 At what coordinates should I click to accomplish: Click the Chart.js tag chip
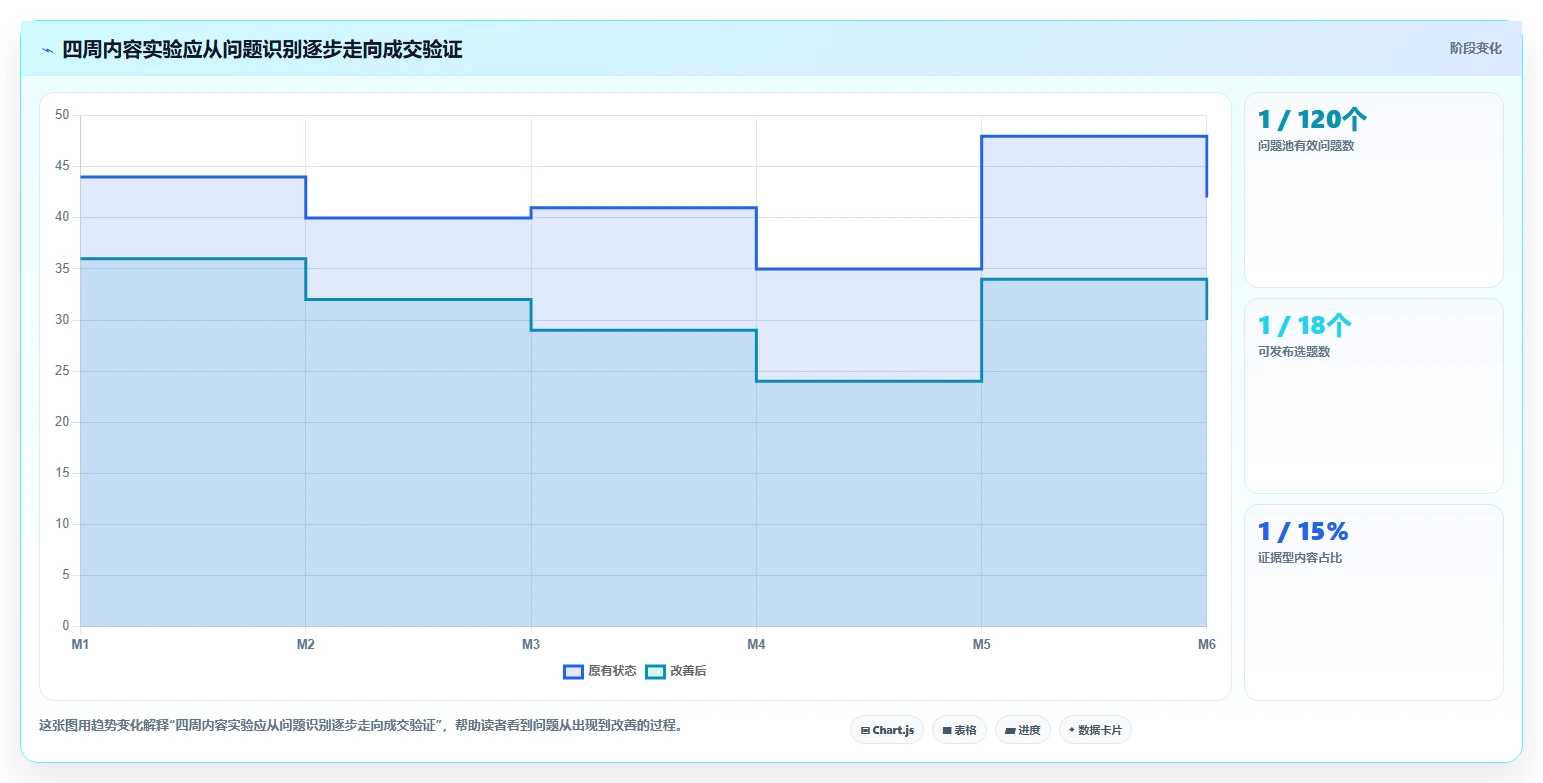point(887,730)
